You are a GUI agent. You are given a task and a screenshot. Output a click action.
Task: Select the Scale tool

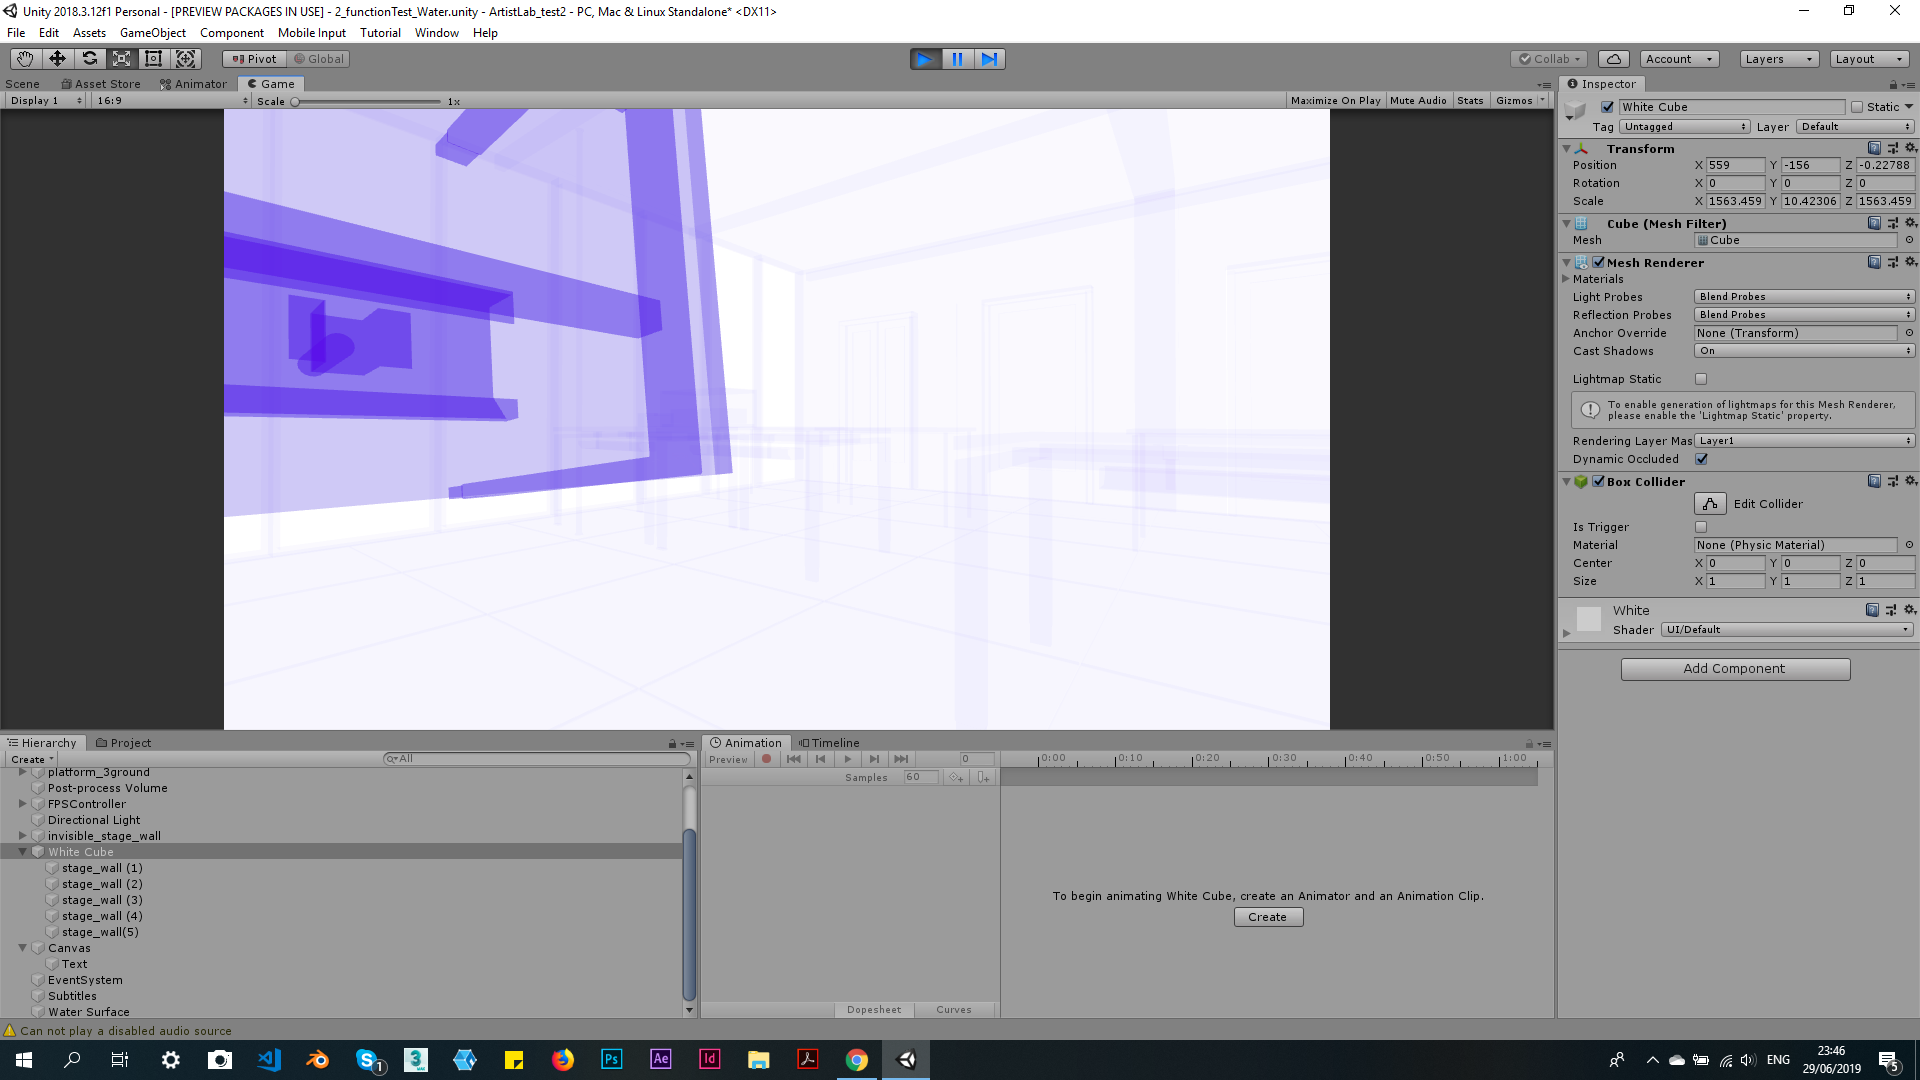(x=121, y=59)
